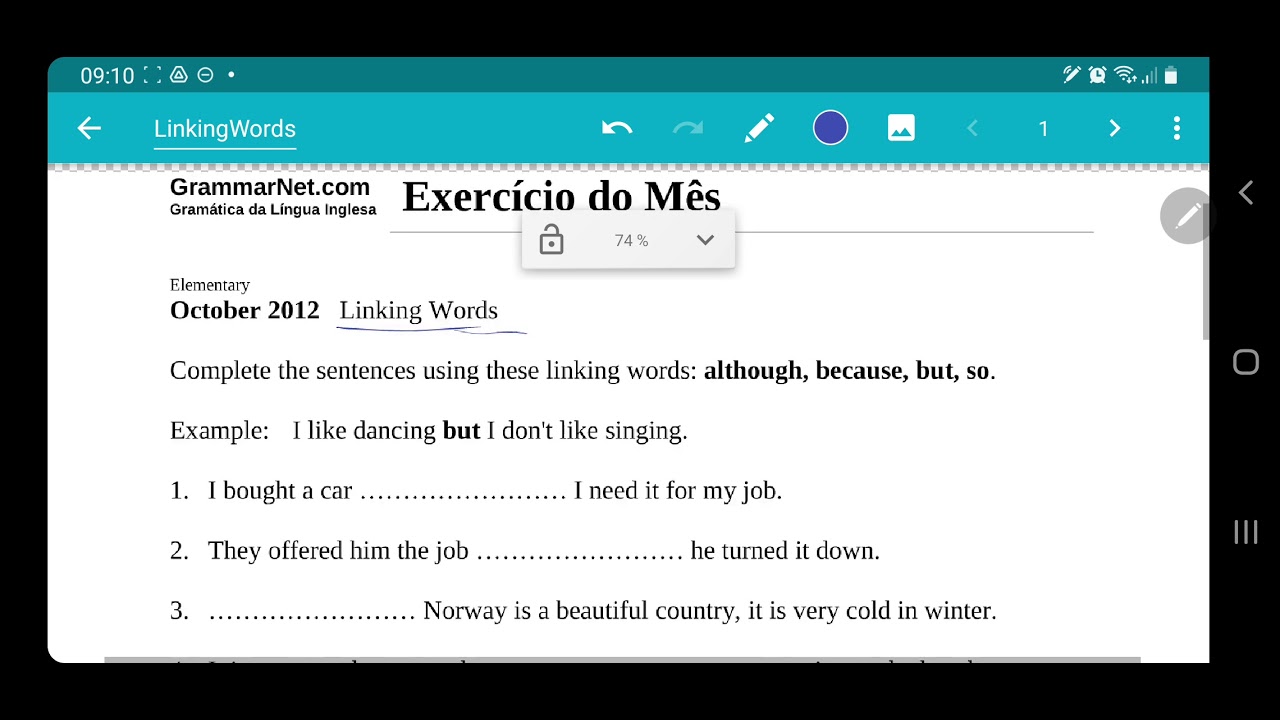This screenshot has height=720, width=1280.
Task: Tap the blank before Norway in sentence 3
Action: 312,613
